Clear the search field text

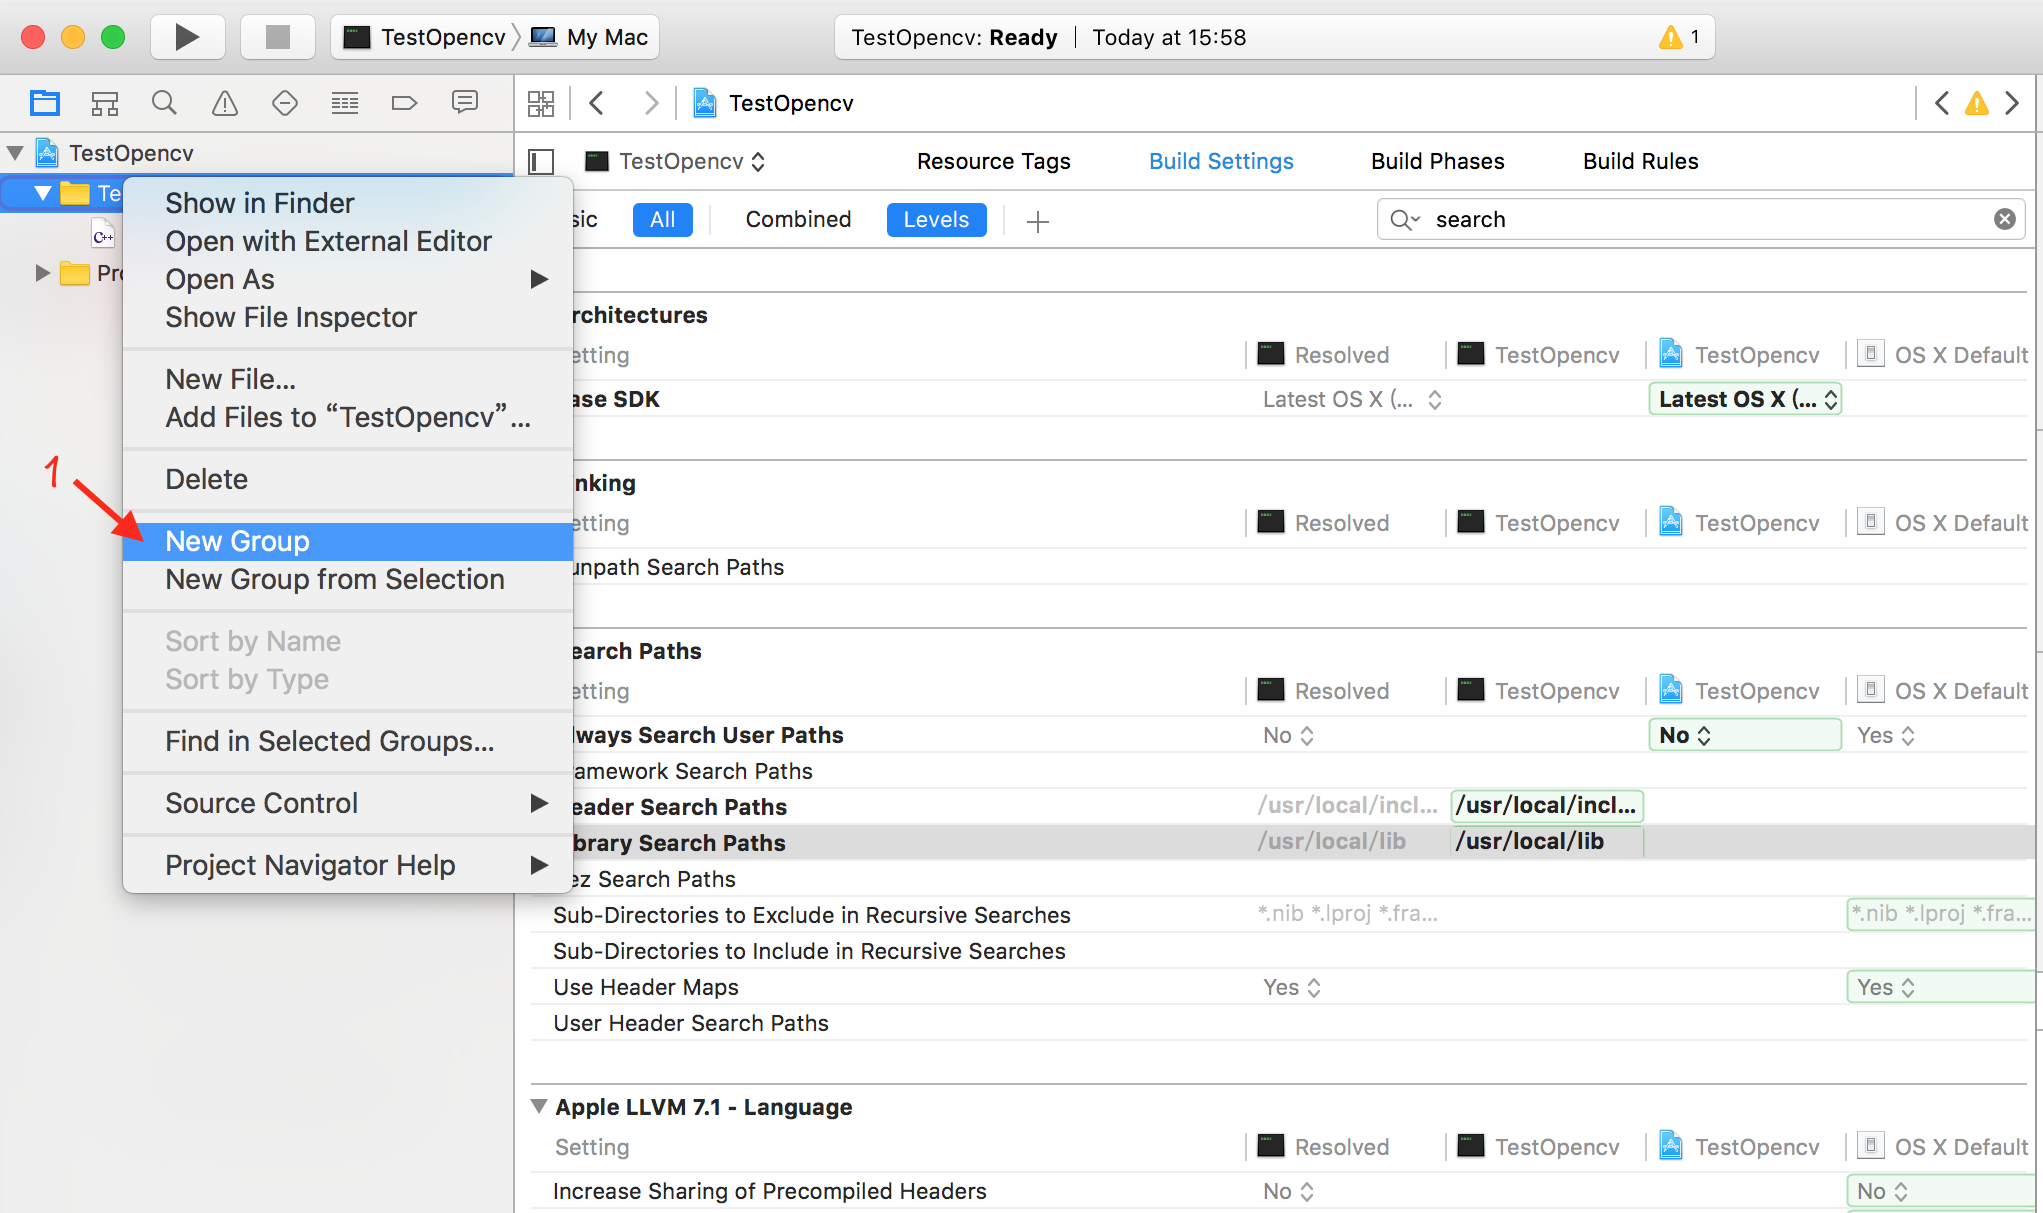pyautogui.click(x=2004, y=219)
